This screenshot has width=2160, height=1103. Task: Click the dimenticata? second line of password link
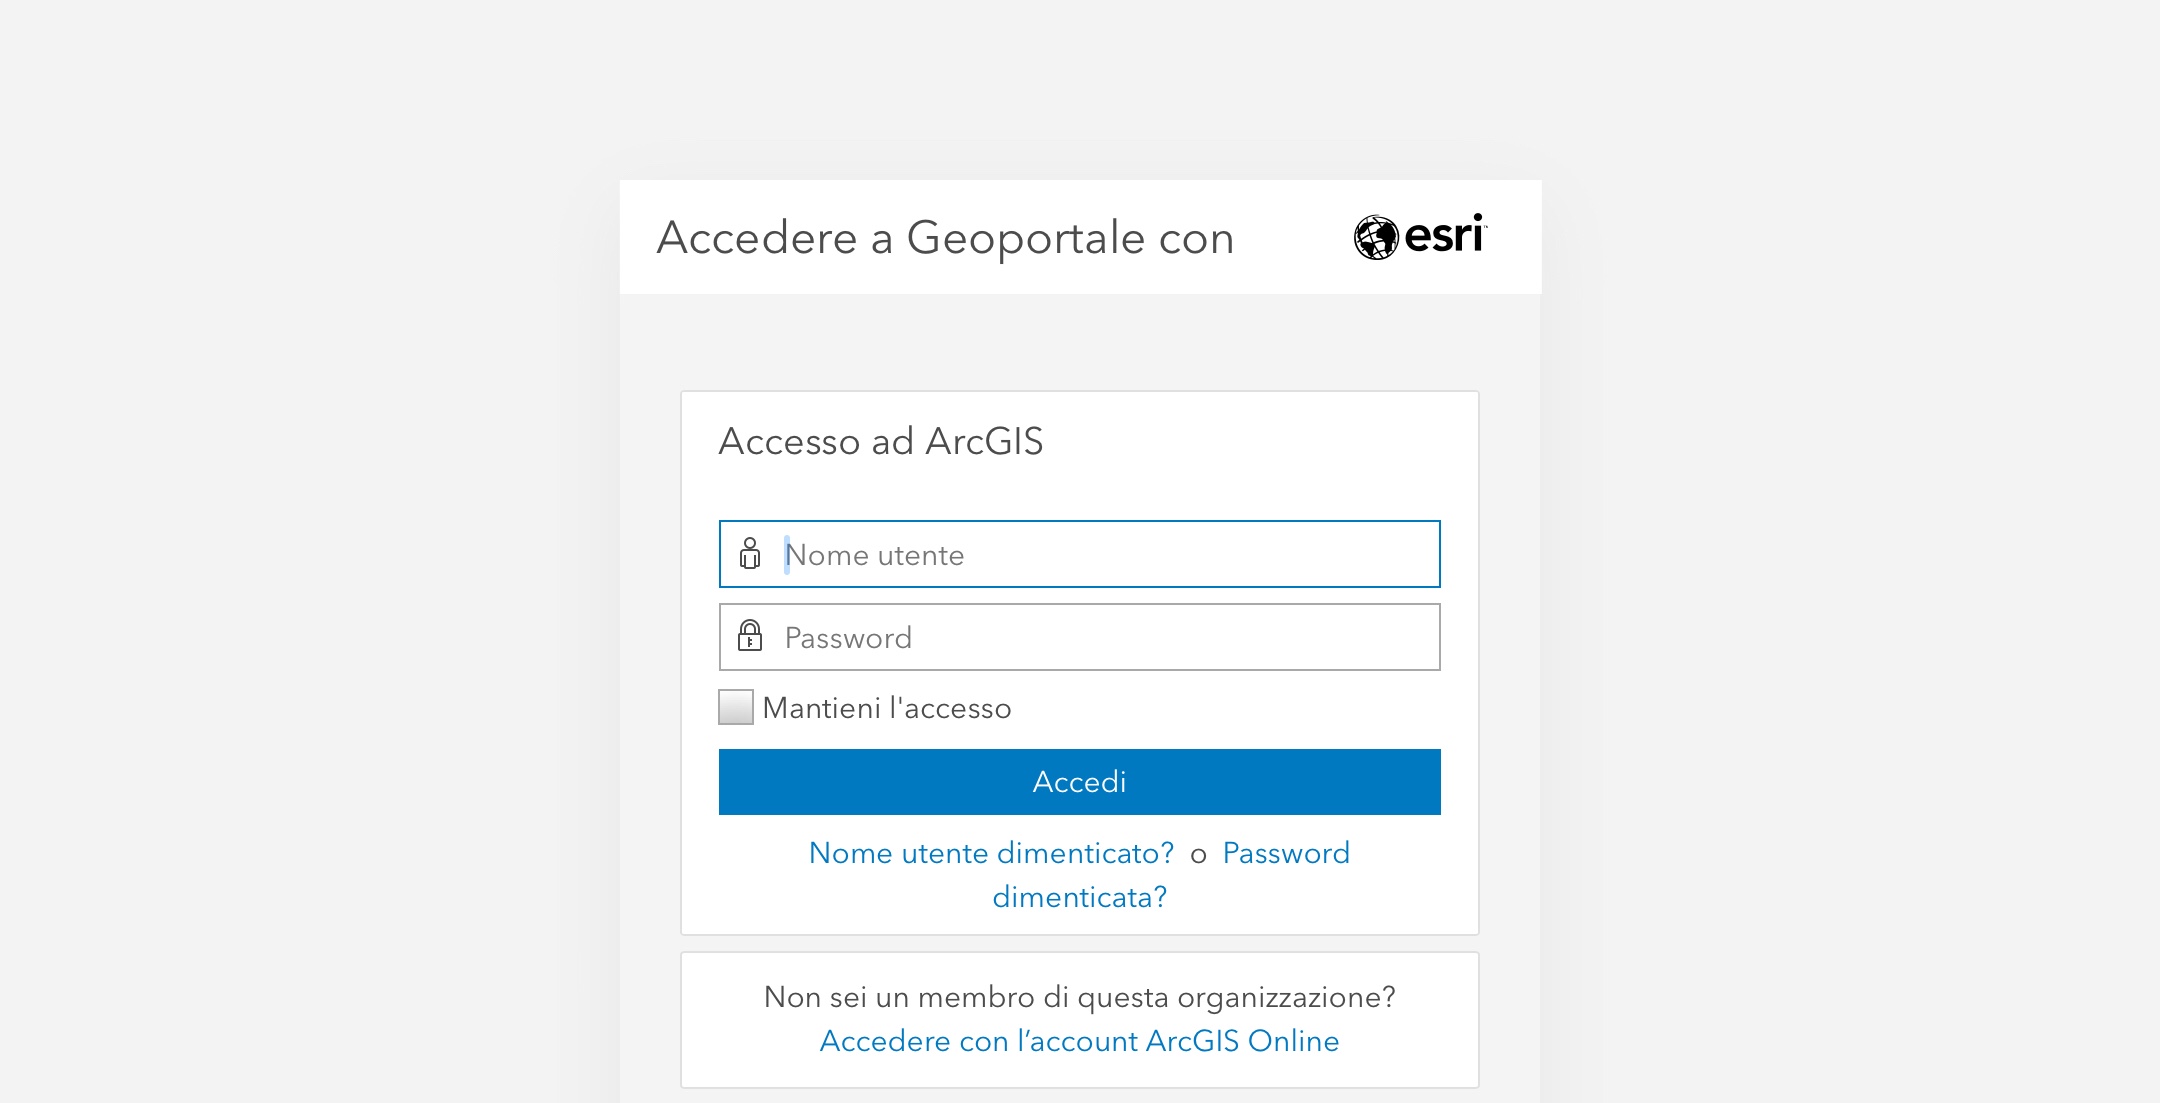pyautogui.click(x=1080, y=897)
